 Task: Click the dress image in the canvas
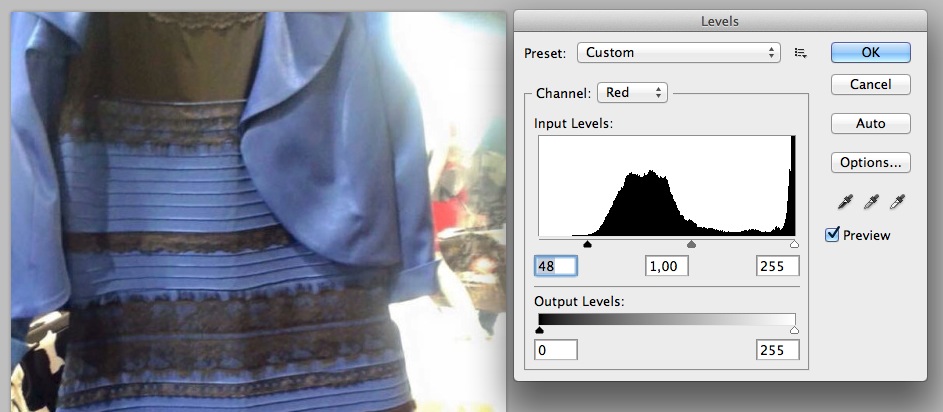(x=259, y=212)
